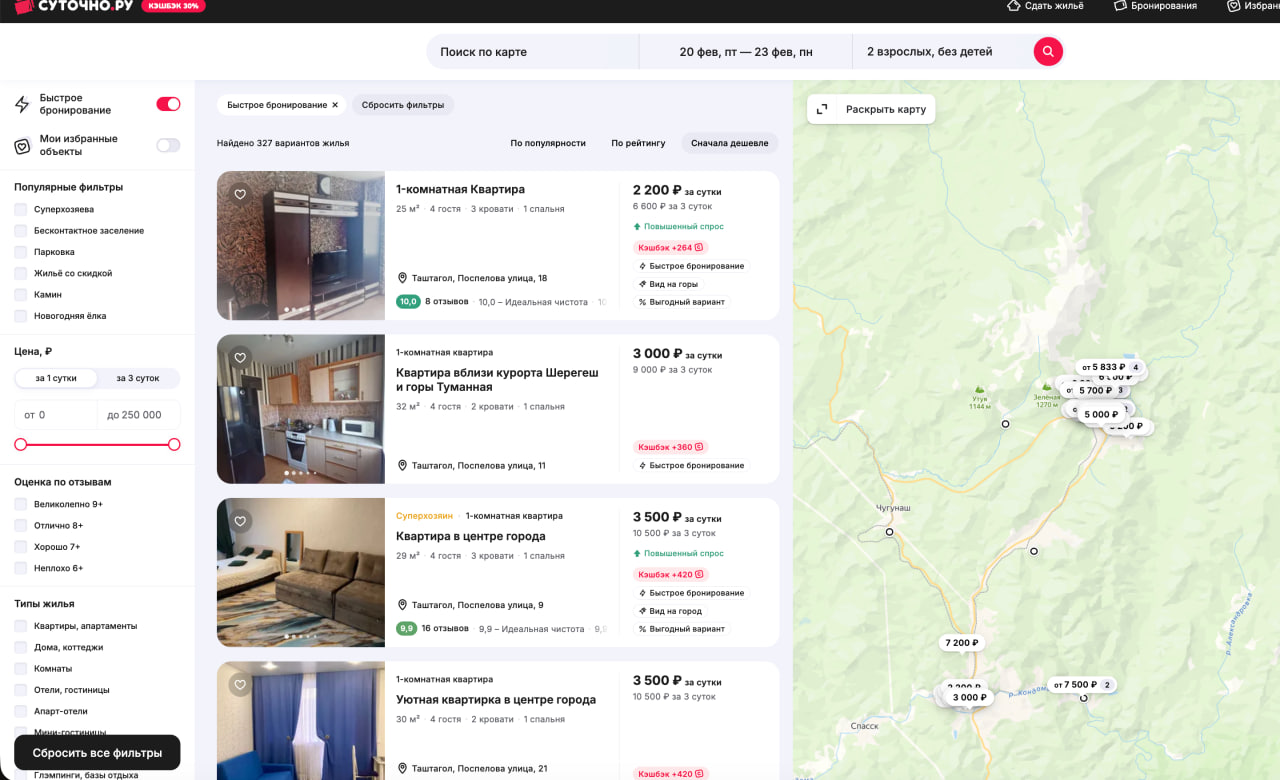Click heart icon on Квартира в центре города
The width and height of the screenshot is (1280, 780).
(240, 521)
